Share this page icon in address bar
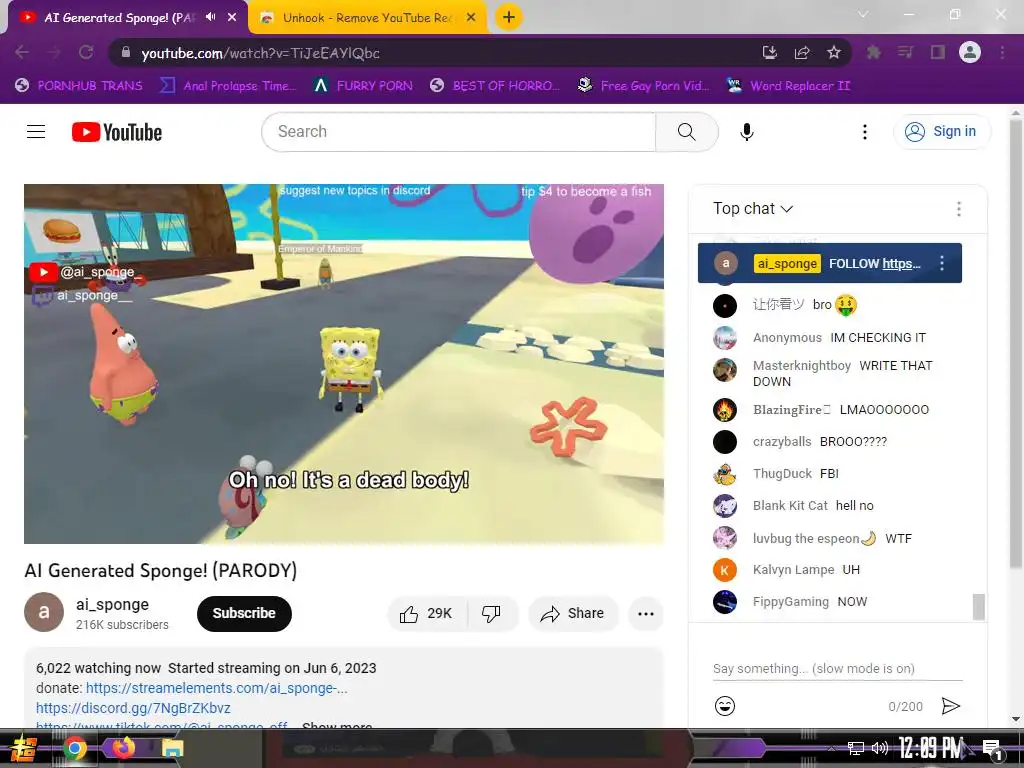 pos(802,52)
